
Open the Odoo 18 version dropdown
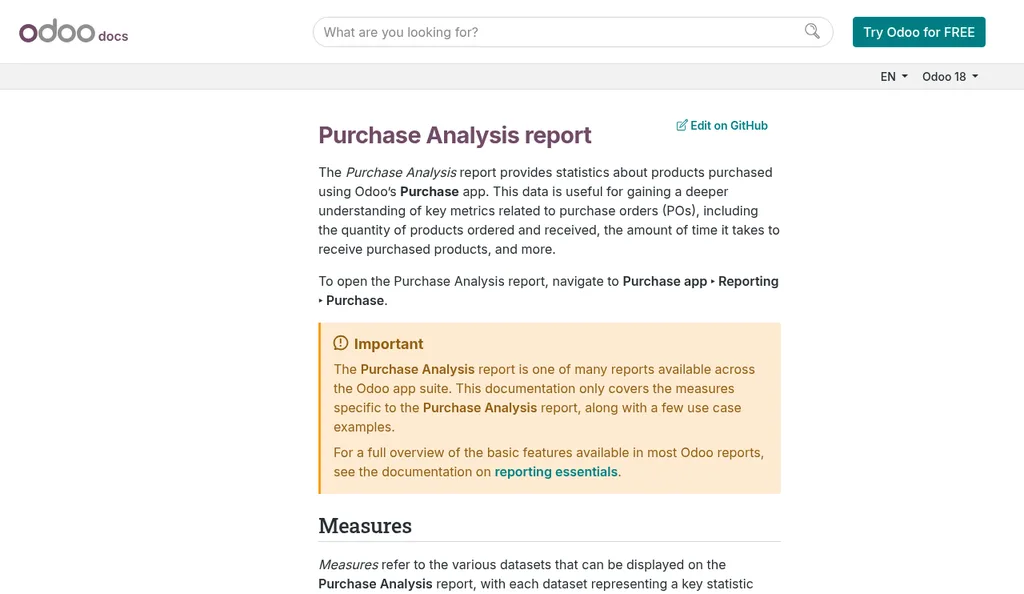(950, 76)
